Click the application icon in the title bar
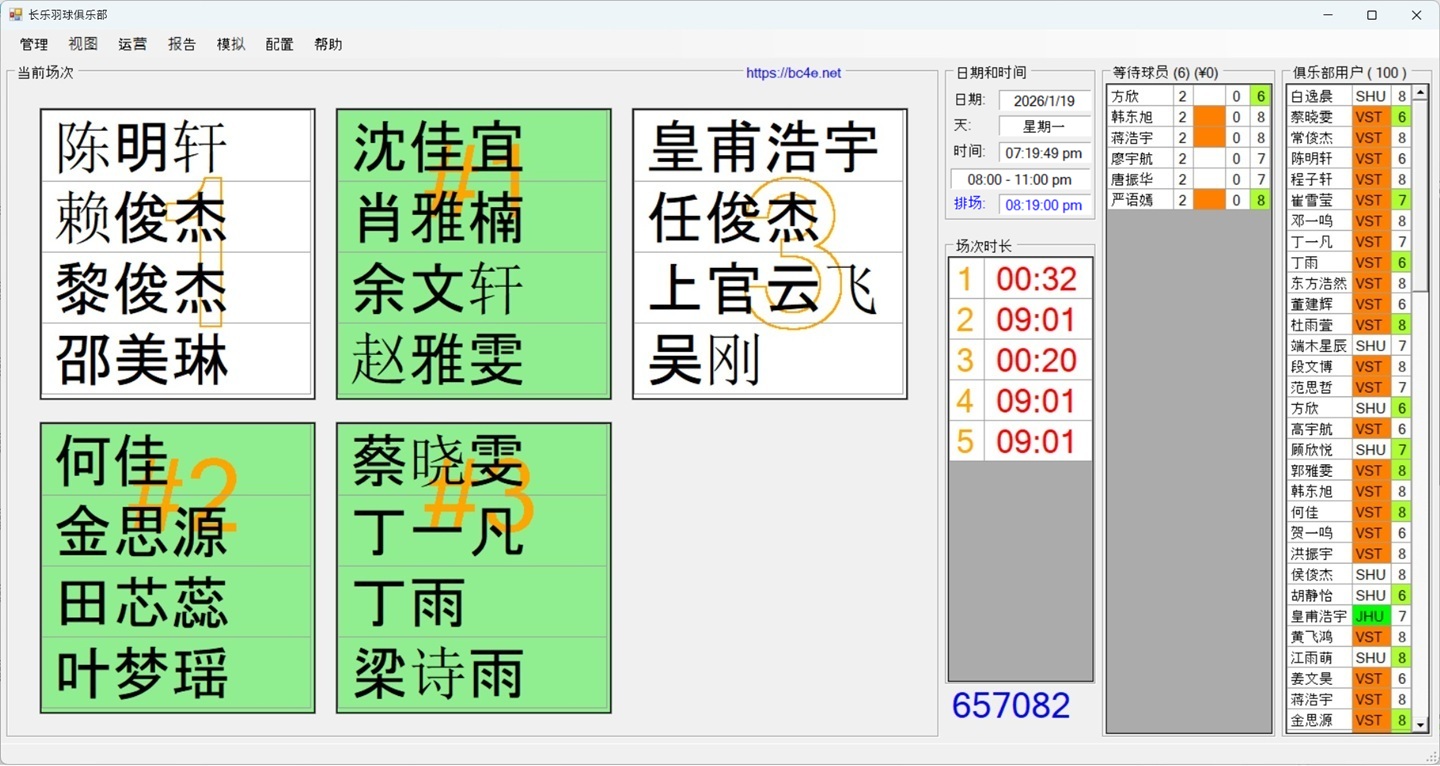The height and width of the screenshot is (766, 1440). pos(13,14)
